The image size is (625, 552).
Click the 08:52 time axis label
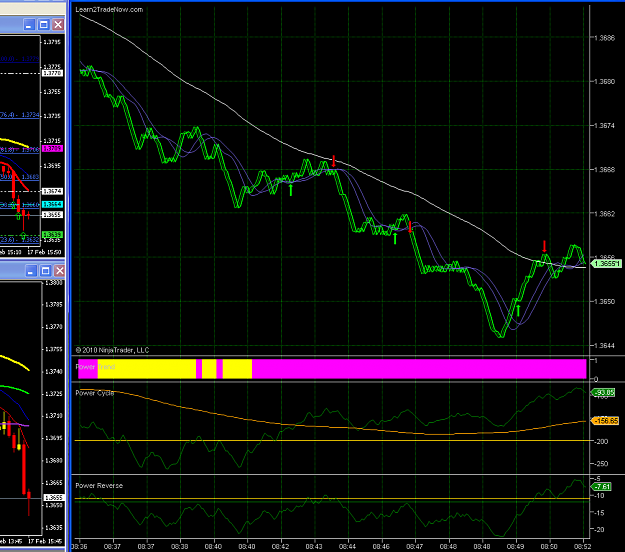click(583, 546)
